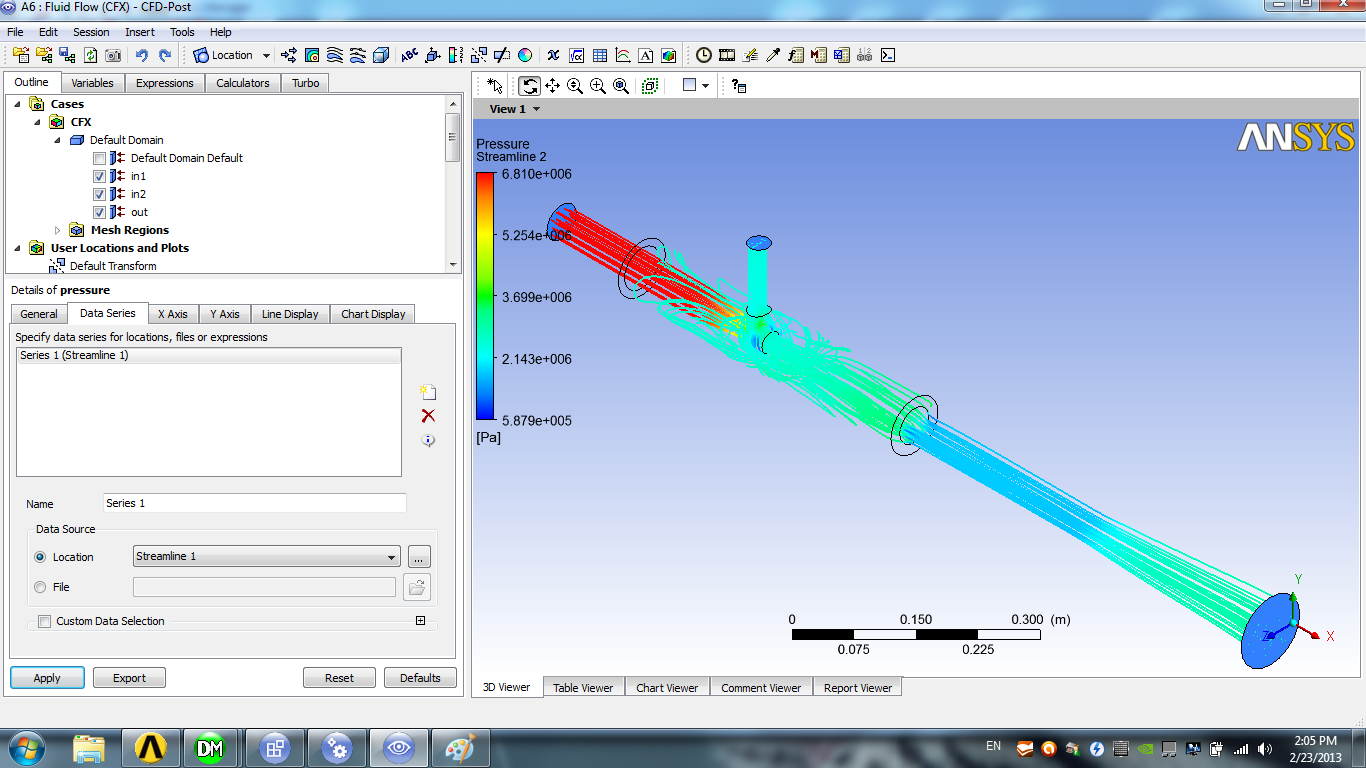Click the Save Picture camera icon

[x=113, y=55]
